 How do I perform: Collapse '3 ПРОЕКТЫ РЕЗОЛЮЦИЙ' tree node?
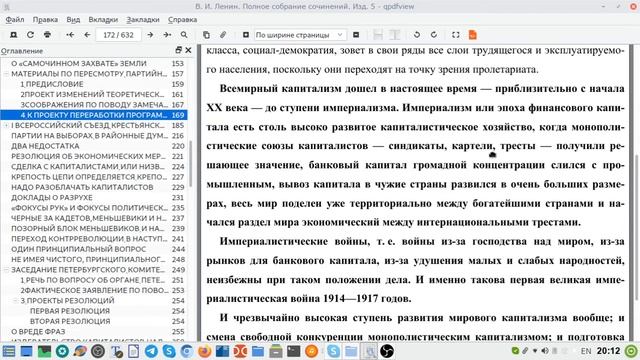16,301
